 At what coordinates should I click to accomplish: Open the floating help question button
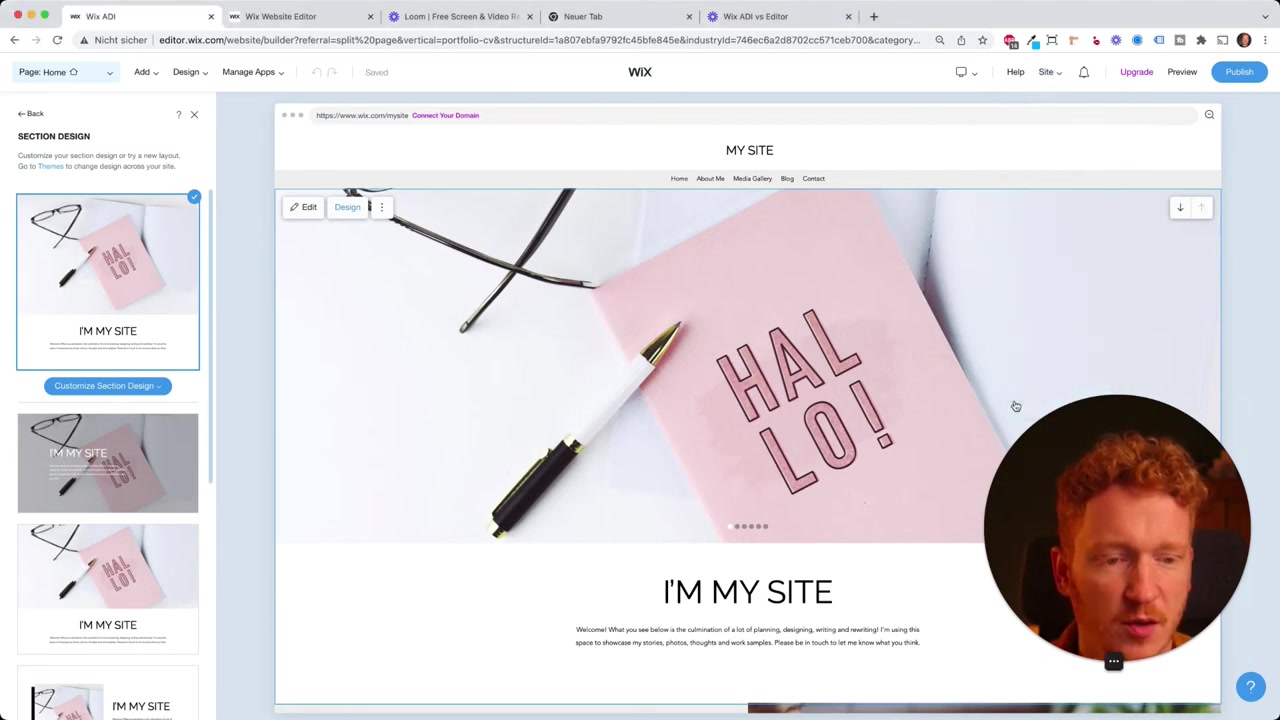tap(1250, 686)
